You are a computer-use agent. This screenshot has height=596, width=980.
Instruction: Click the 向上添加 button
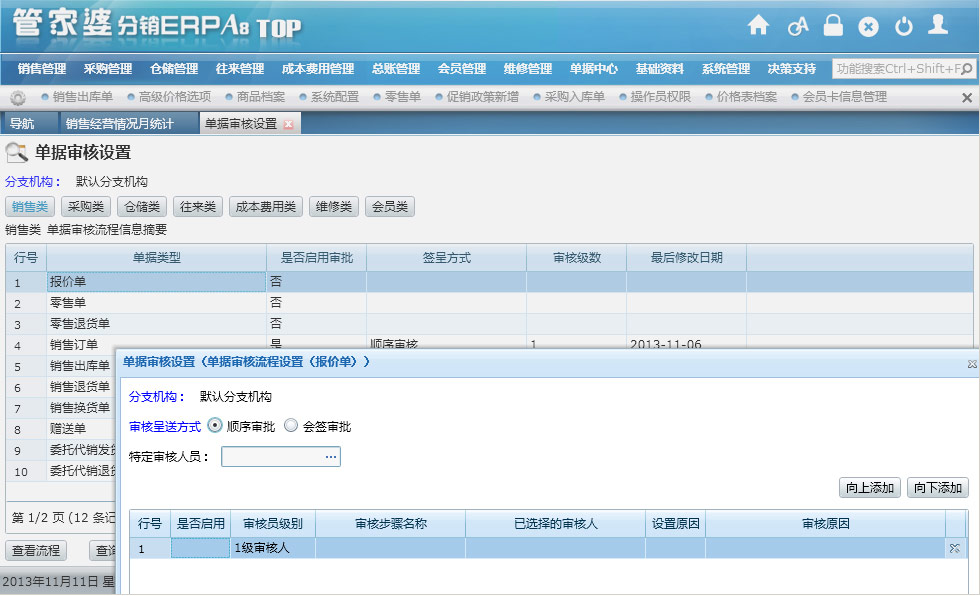[x=870, y=488]
